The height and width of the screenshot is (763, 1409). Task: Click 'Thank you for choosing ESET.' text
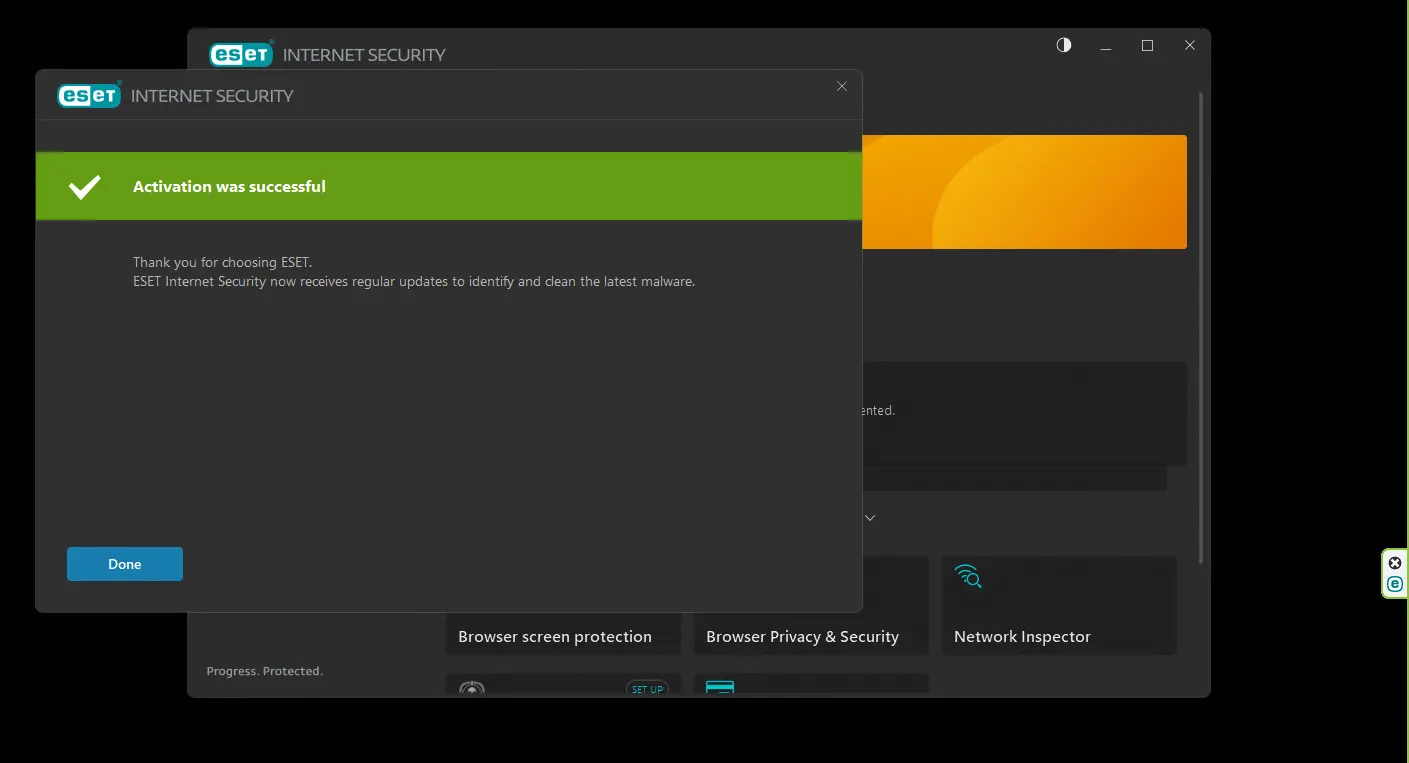click(223, 262)
